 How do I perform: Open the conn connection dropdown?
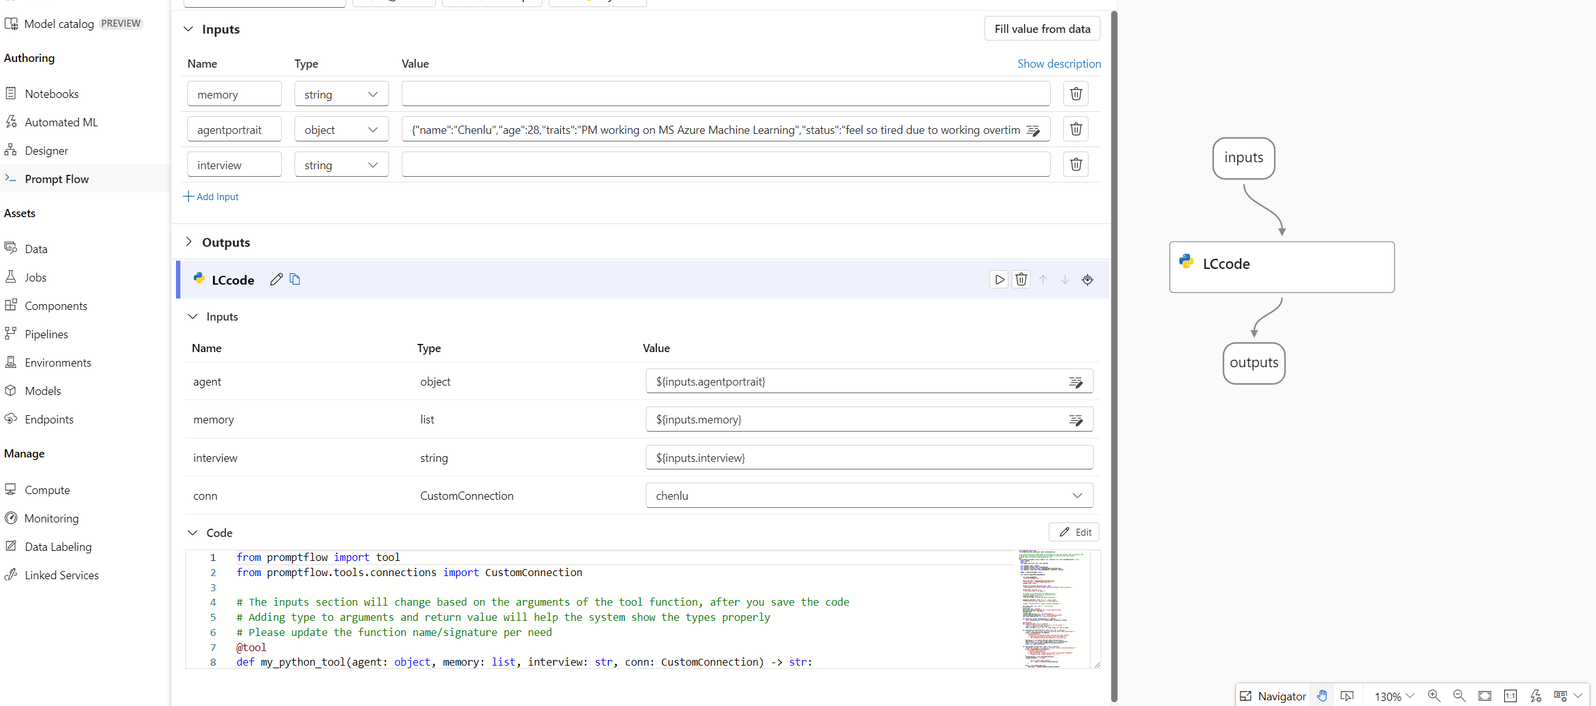point(868,496)
